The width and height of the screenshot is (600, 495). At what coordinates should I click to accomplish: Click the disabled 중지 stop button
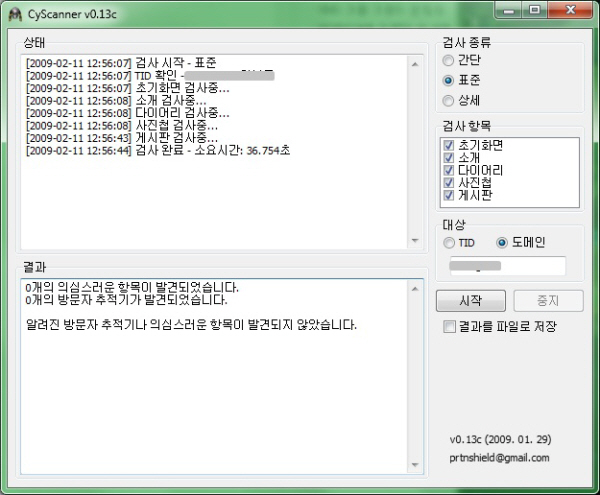(548, 301)
